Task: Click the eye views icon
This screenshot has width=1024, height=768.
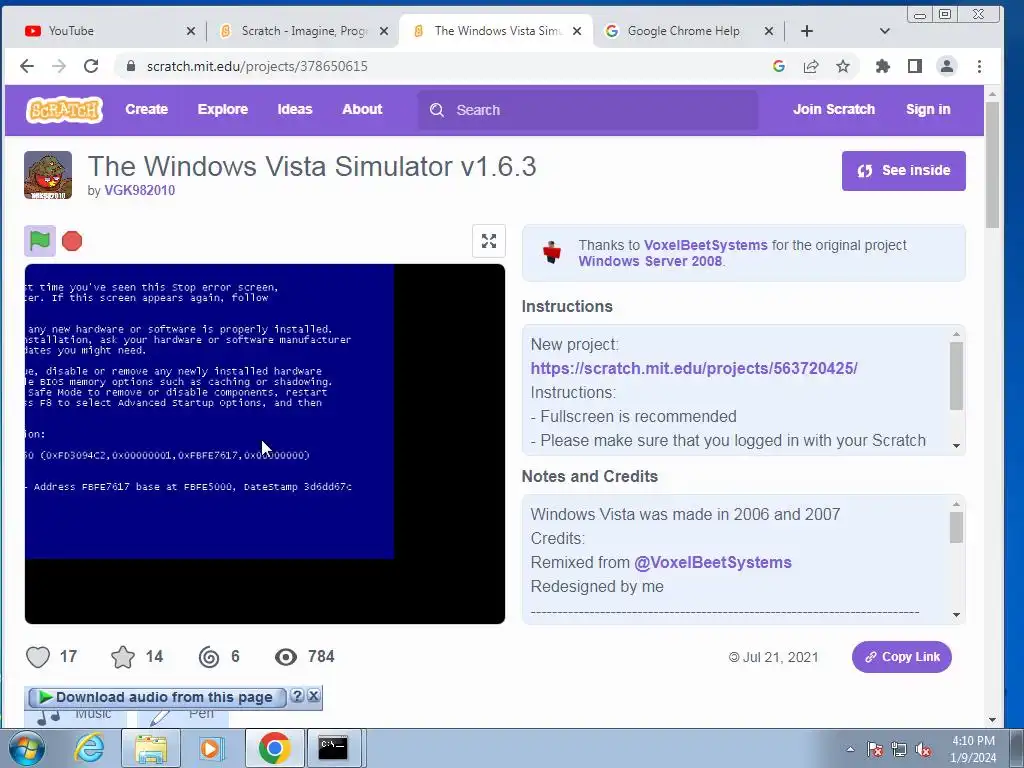Action: tap(285, 657)
